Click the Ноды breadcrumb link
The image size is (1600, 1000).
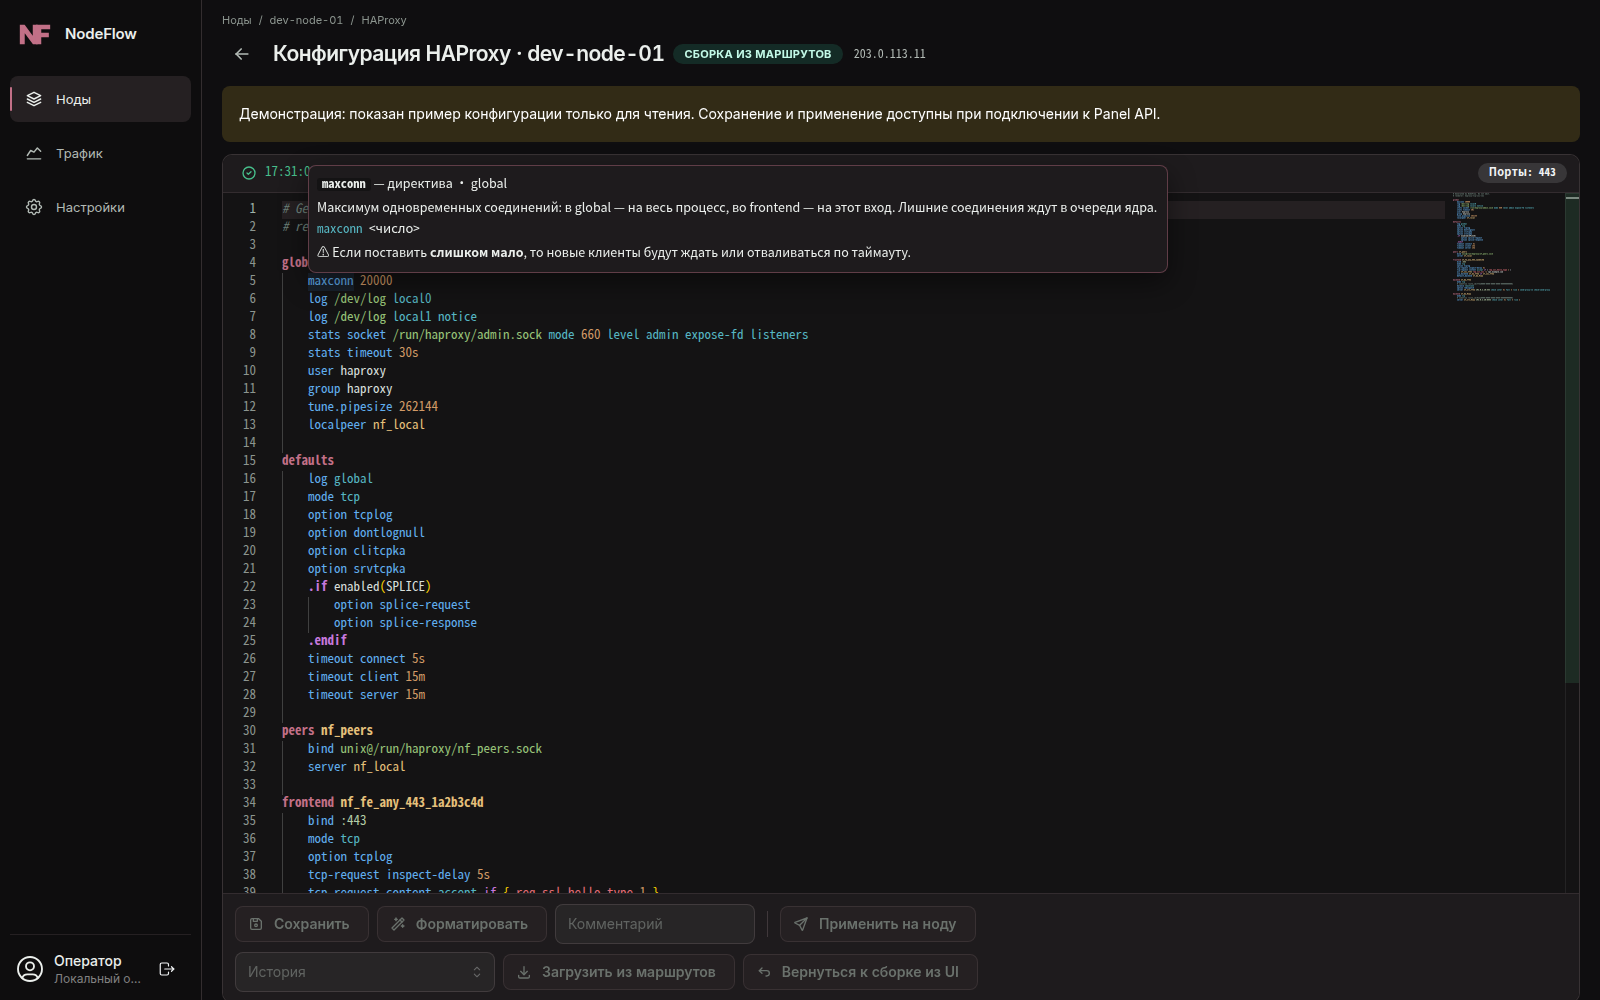point(237,20)
